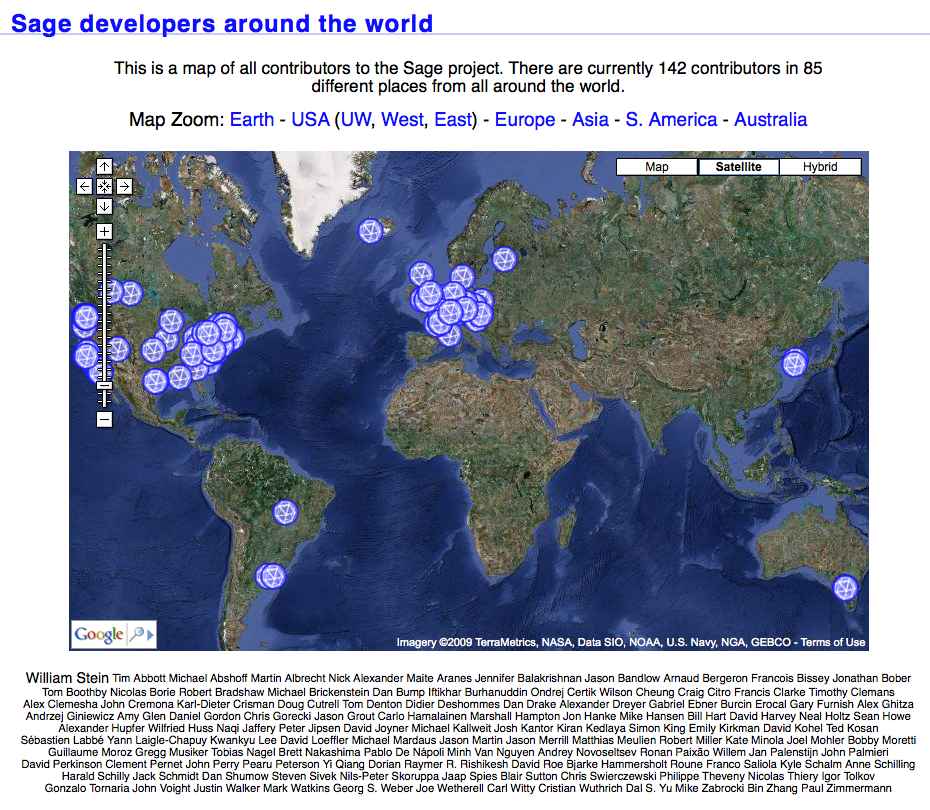
Task: Click the Sage marker over Japan
Action: 795,362
